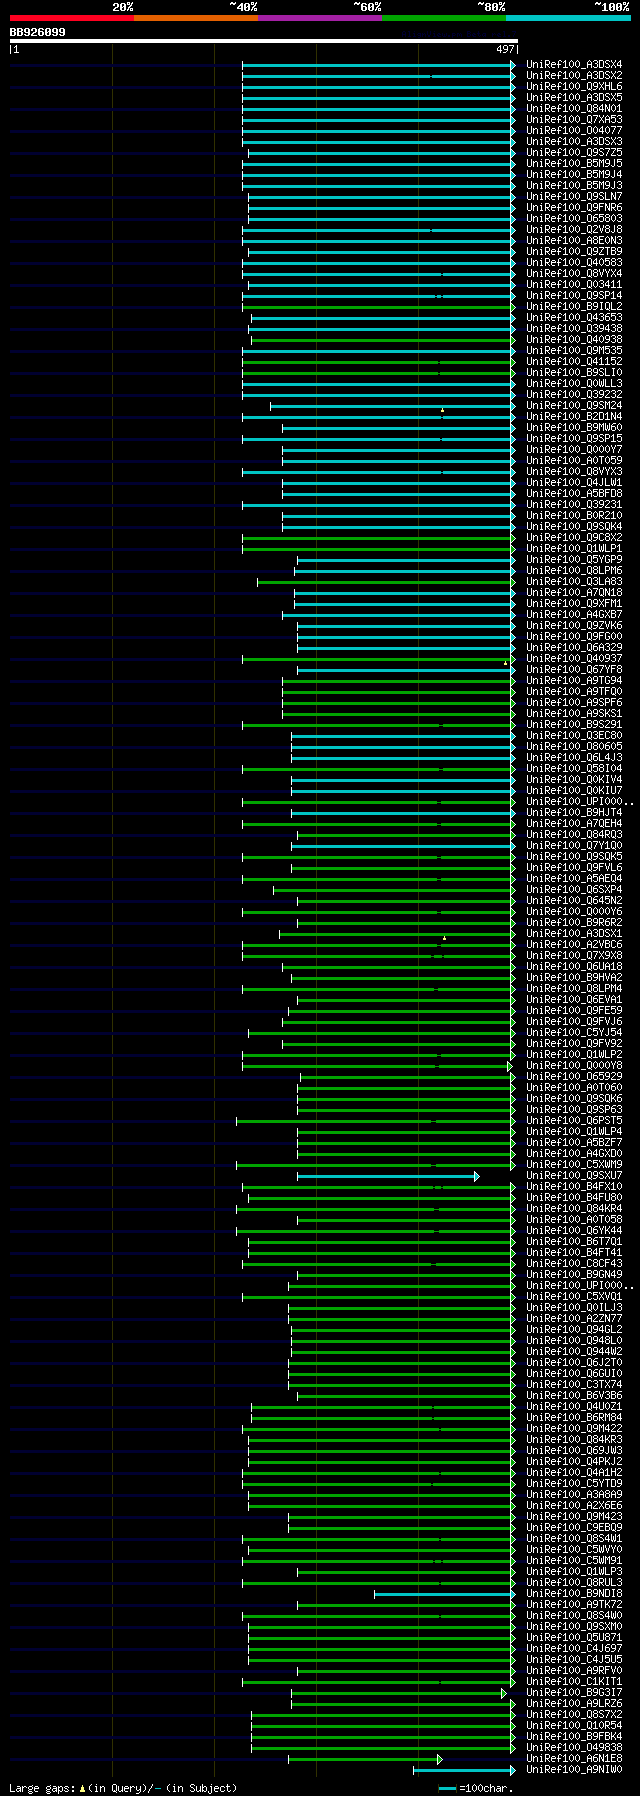The height and width of the screenshot is (1796, 640).
Task: Open hit UniRef100_Q9FNR6
Action: [574, 207]
